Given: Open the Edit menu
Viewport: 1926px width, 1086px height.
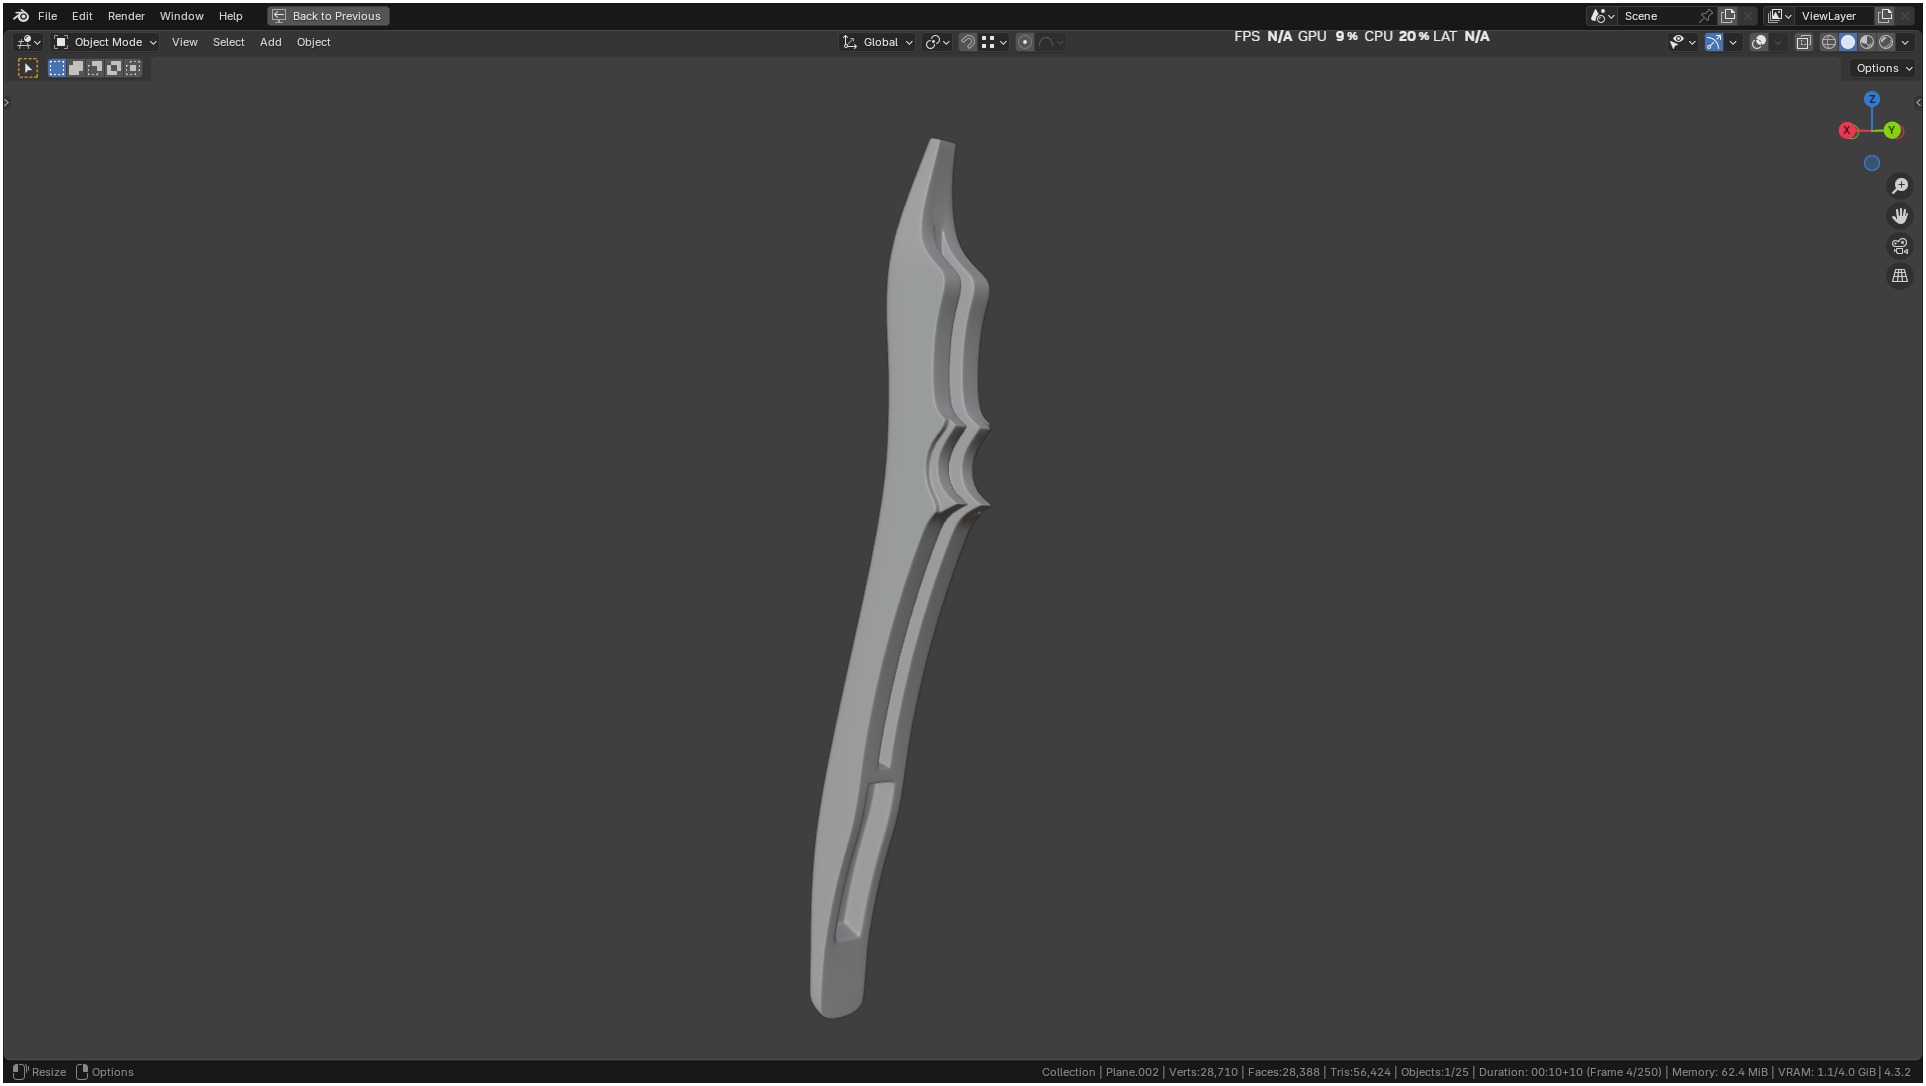Looking at the screenshot, I should (x=82, y=16).
